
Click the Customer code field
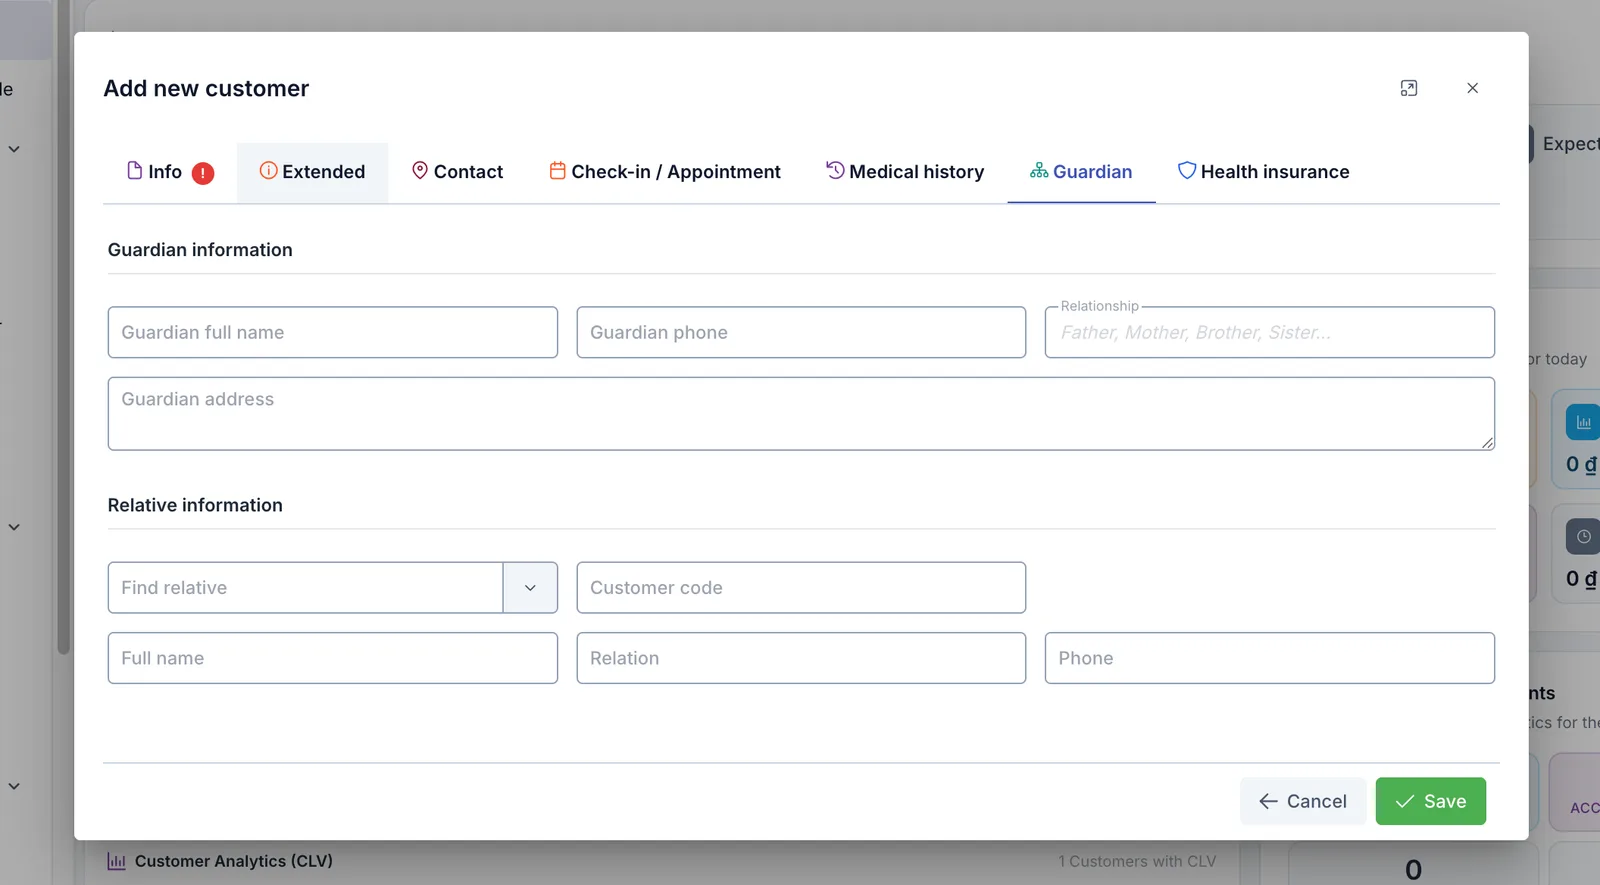coord(801,588)
